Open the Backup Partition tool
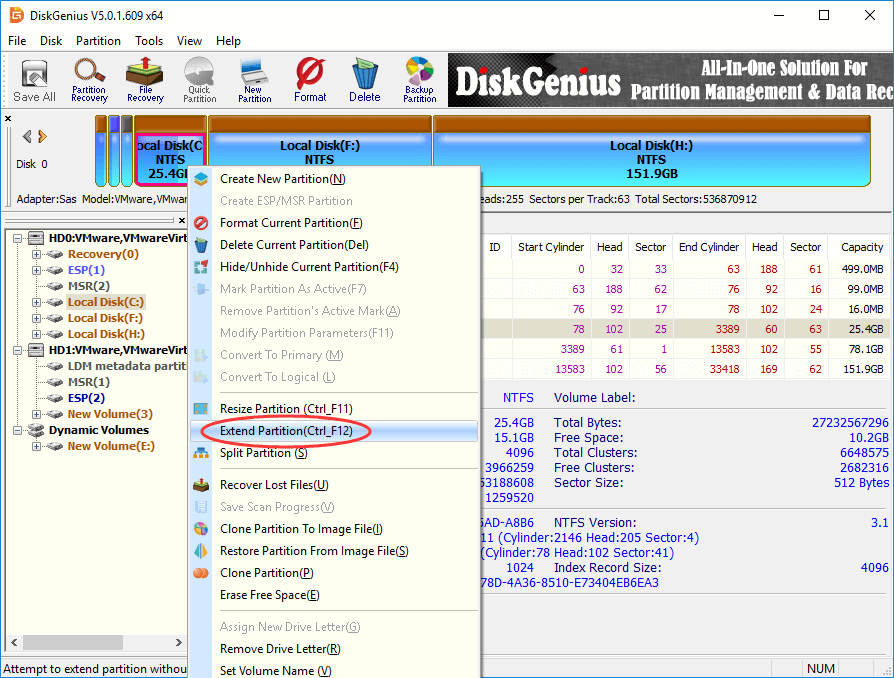The image size is (894, 678). click(420, 81)
